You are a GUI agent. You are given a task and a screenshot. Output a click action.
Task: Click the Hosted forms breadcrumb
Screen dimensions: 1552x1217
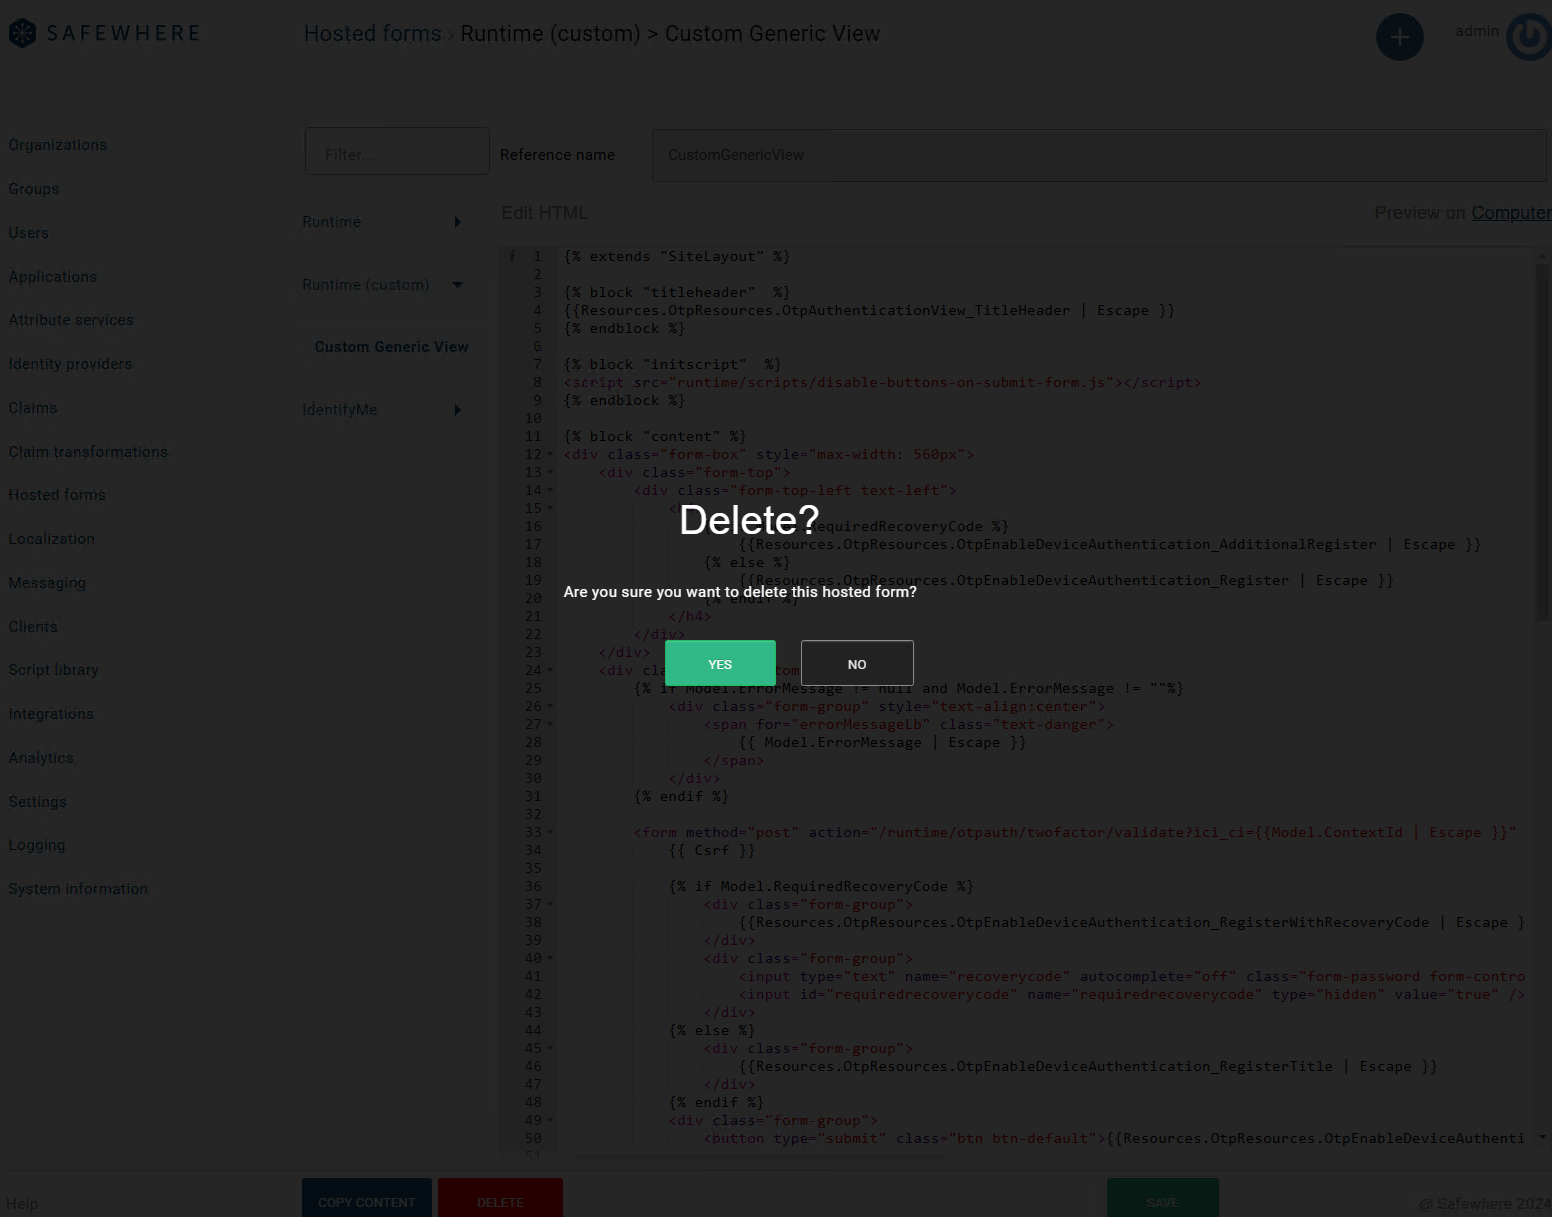373,34
